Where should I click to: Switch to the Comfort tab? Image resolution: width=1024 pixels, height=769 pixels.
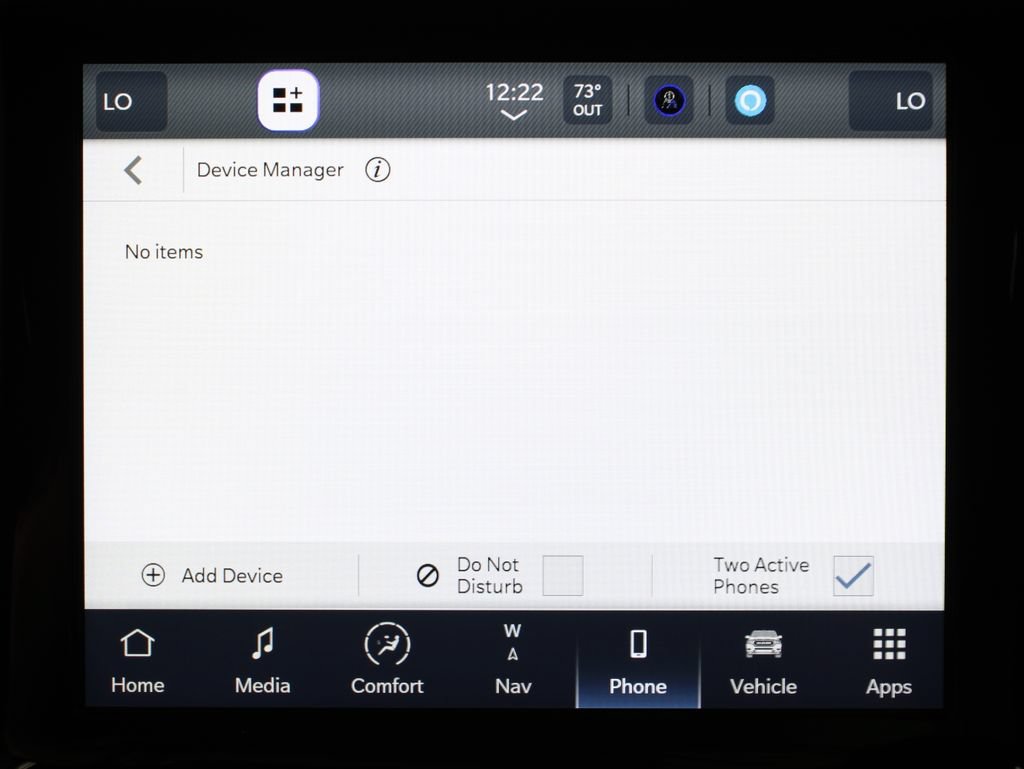coord(387,660)
